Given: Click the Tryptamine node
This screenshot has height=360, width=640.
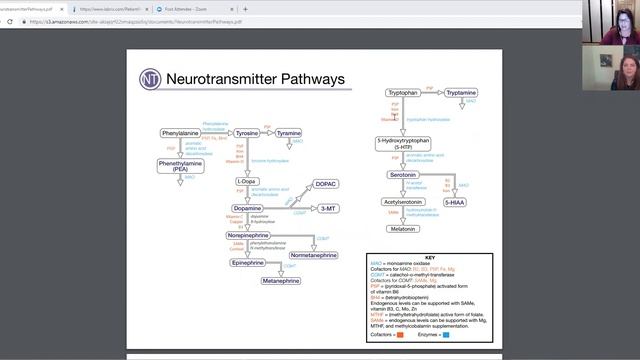Looking at the screenshot, I should pyautogui.click(x=461, y=93).
